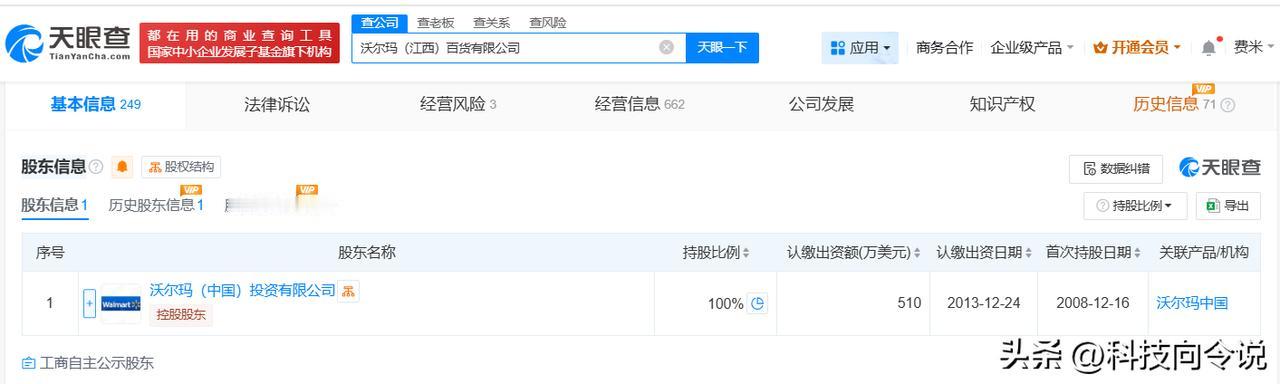Switch to the 知识产权 tab

coord(1002,104)
